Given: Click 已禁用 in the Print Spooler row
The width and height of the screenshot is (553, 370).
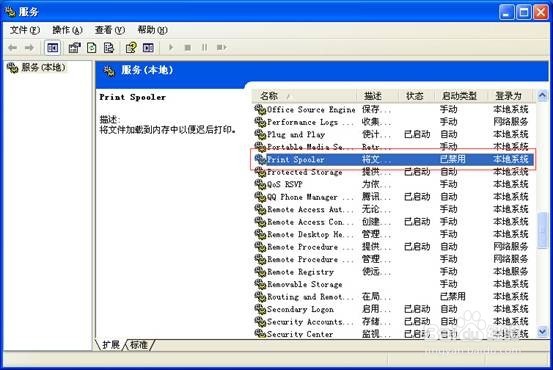Looking at the screenshot, I should [453, 159].
